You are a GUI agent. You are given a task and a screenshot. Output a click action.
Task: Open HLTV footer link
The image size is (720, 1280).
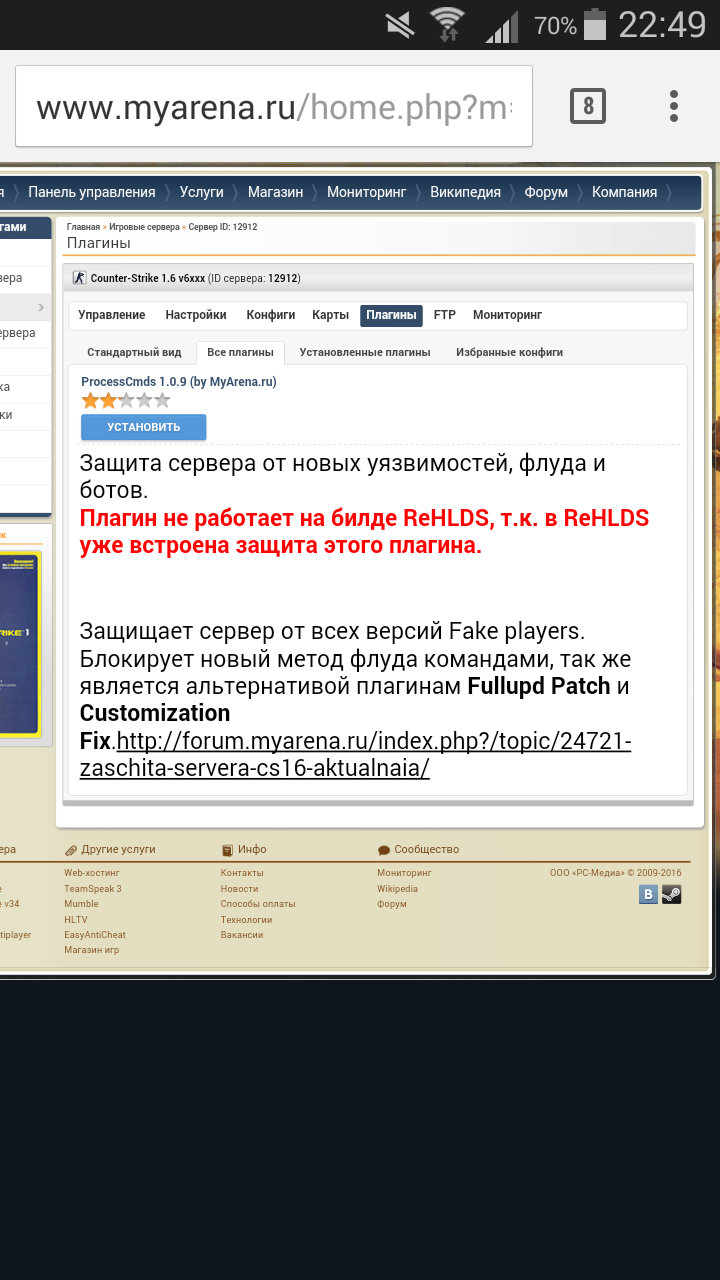(76, 920)
